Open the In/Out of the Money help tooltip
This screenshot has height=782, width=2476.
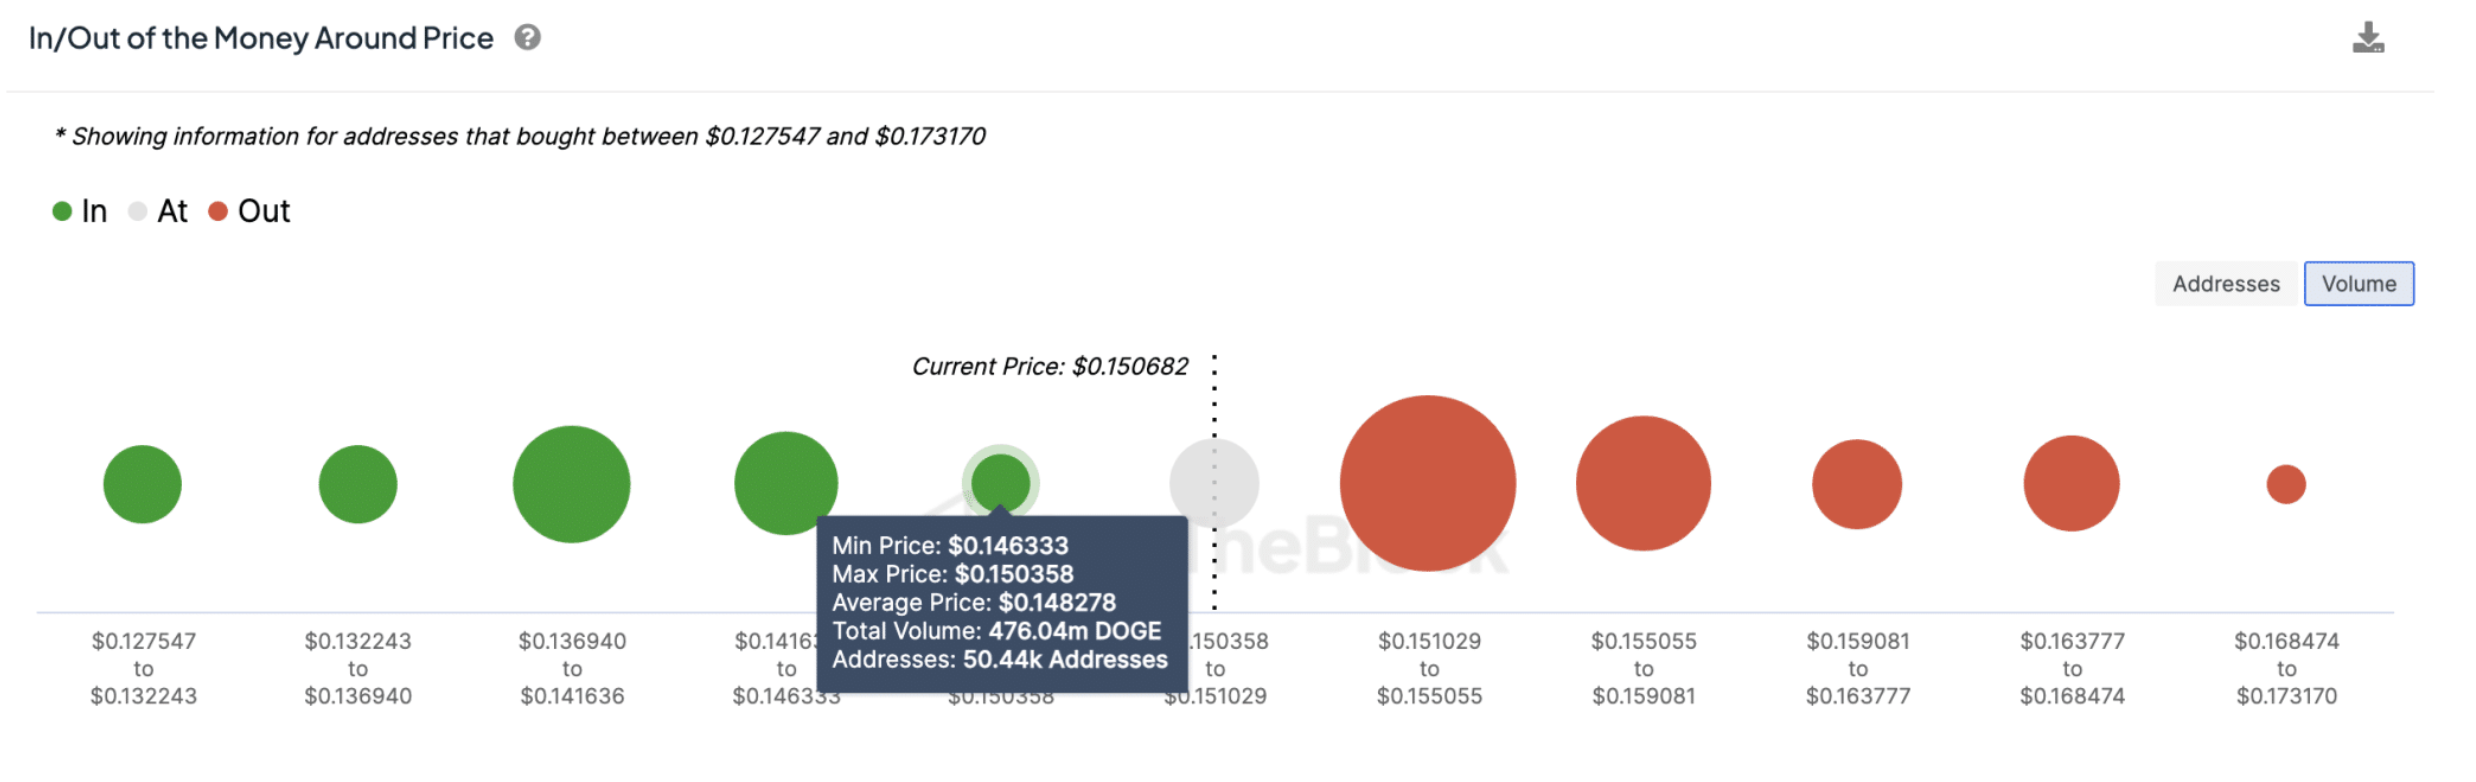tap(527, 37)
